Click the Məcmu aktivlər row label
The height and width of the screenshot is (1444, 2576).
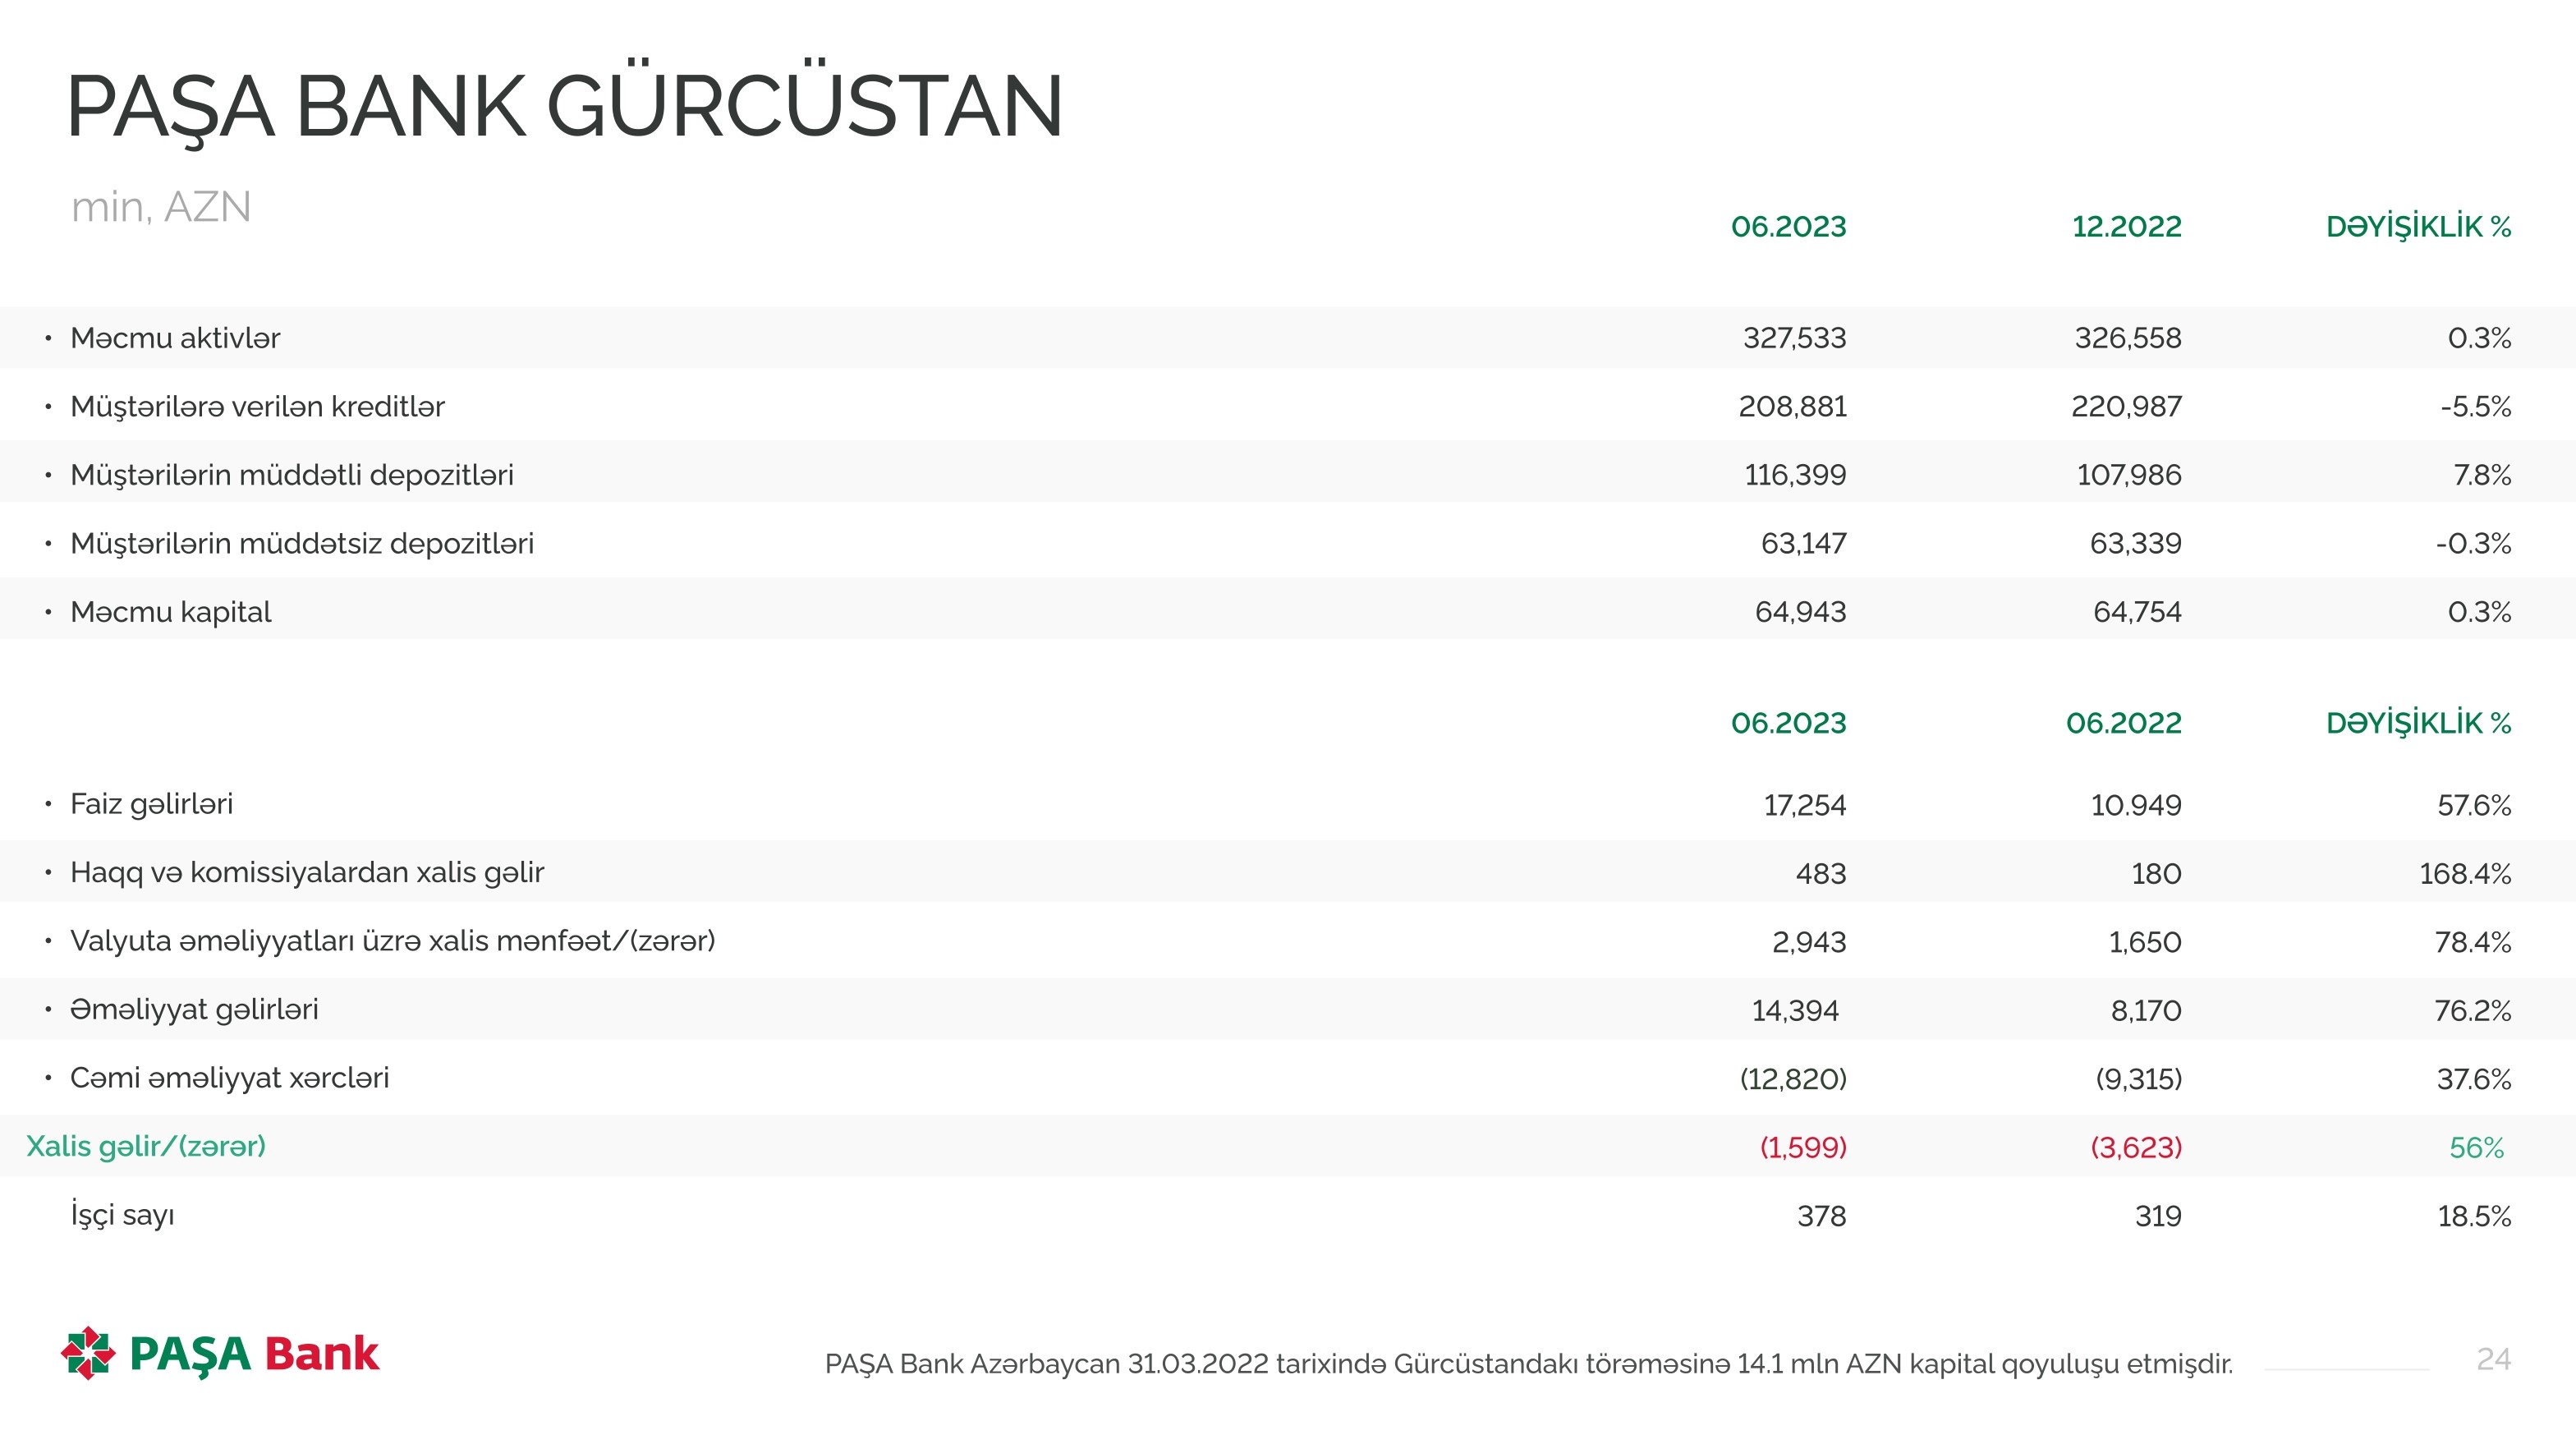[x=175, y=338]
